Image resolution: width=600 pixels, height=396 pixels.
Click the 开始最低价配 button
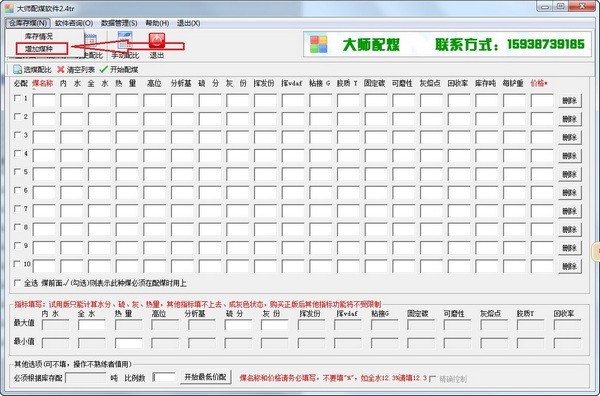click(205, 377)
